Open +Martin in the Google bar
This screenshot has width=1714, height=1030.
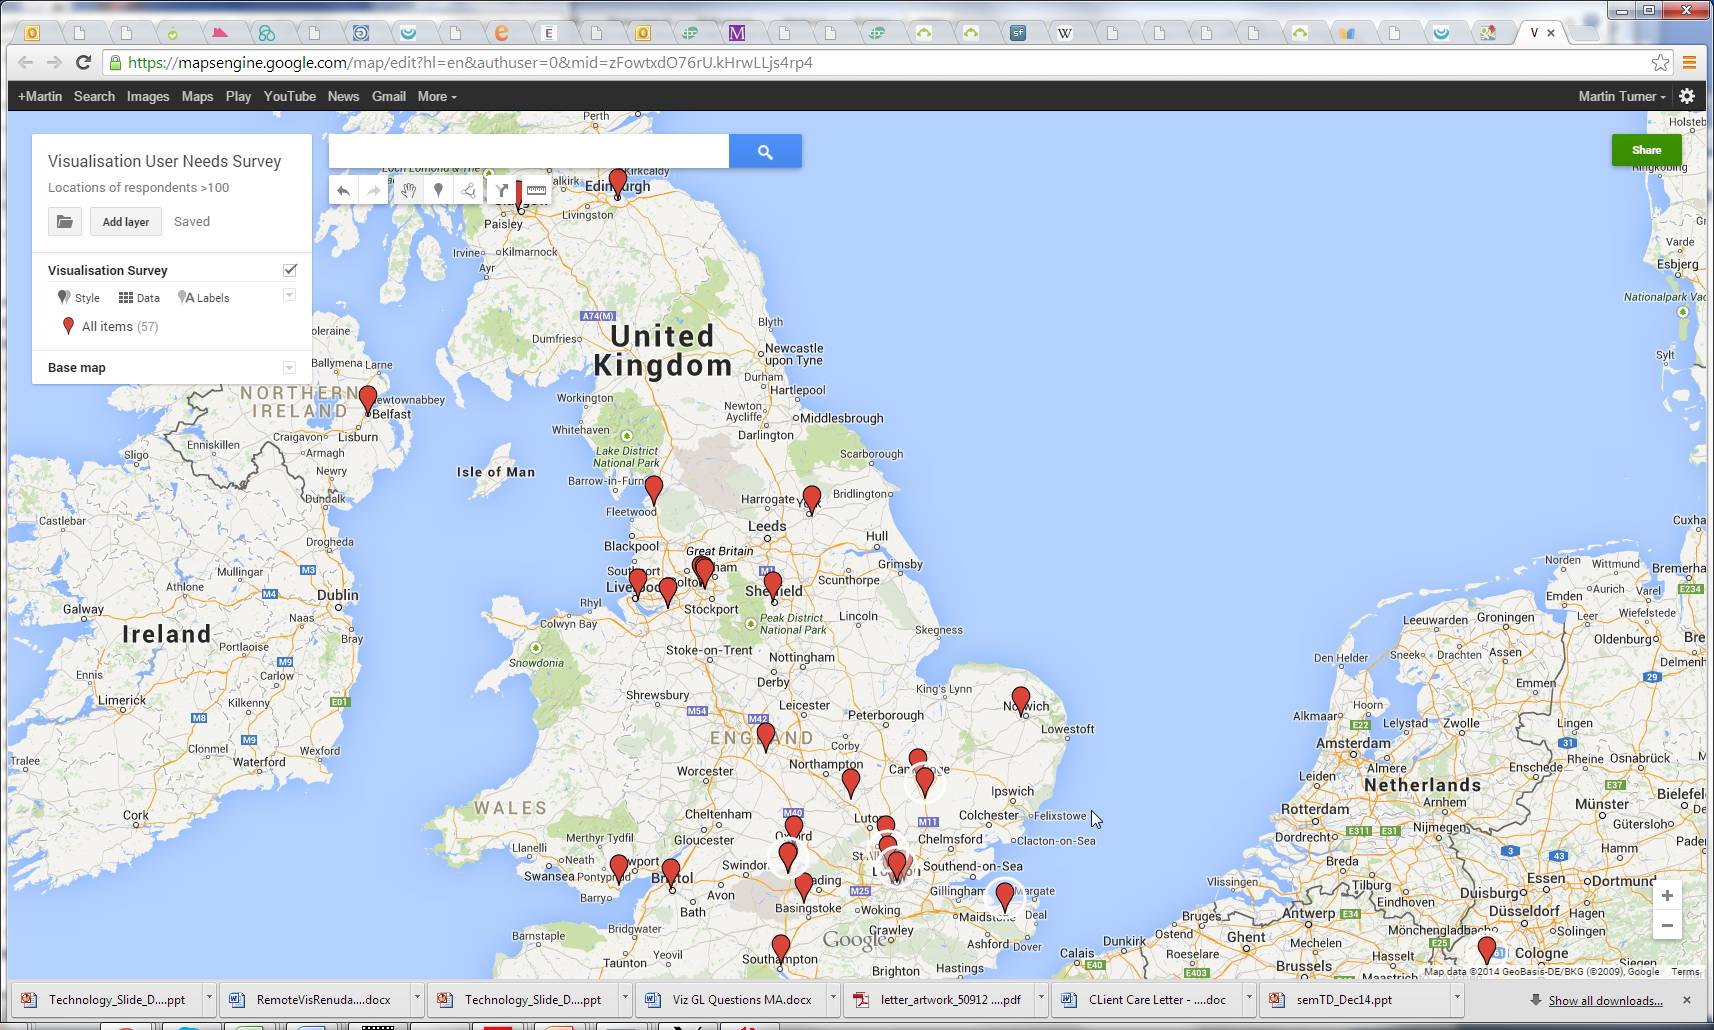coord(40,96)
